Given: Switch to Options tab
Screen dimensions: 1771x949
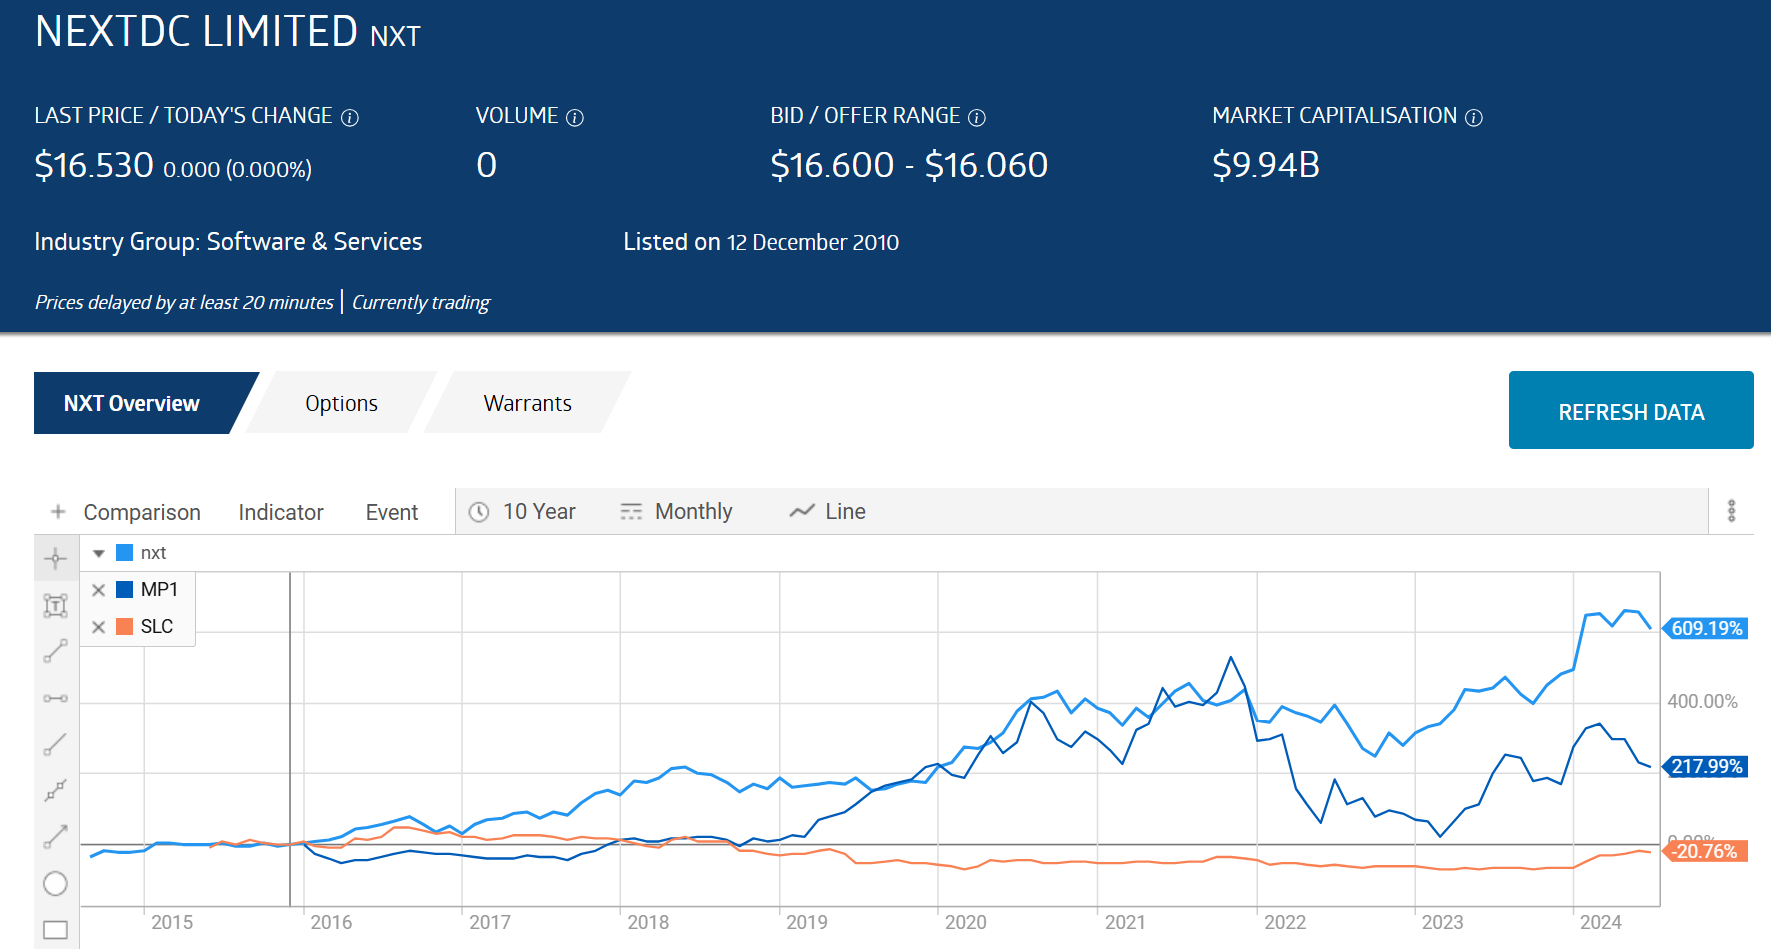Looking at the screenshot, I should 341,403.
